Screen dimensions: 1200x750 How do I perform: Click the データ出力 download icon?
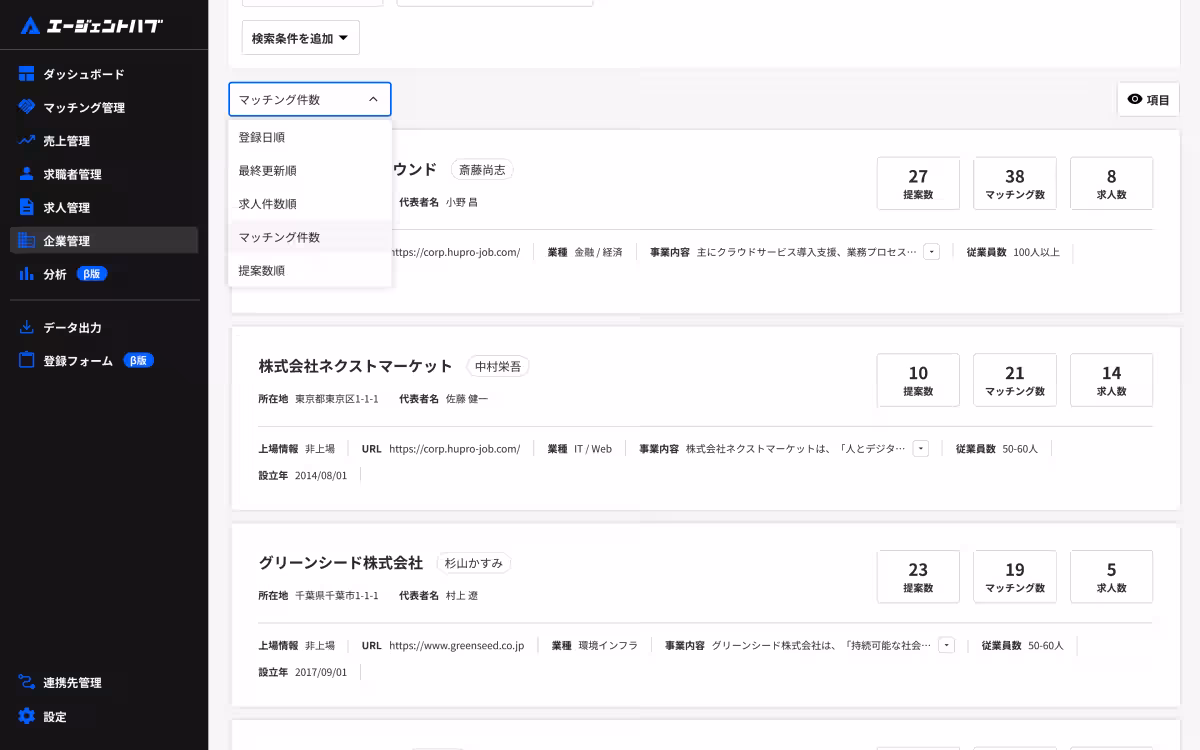pyautogui.click(x=24, y=326)
